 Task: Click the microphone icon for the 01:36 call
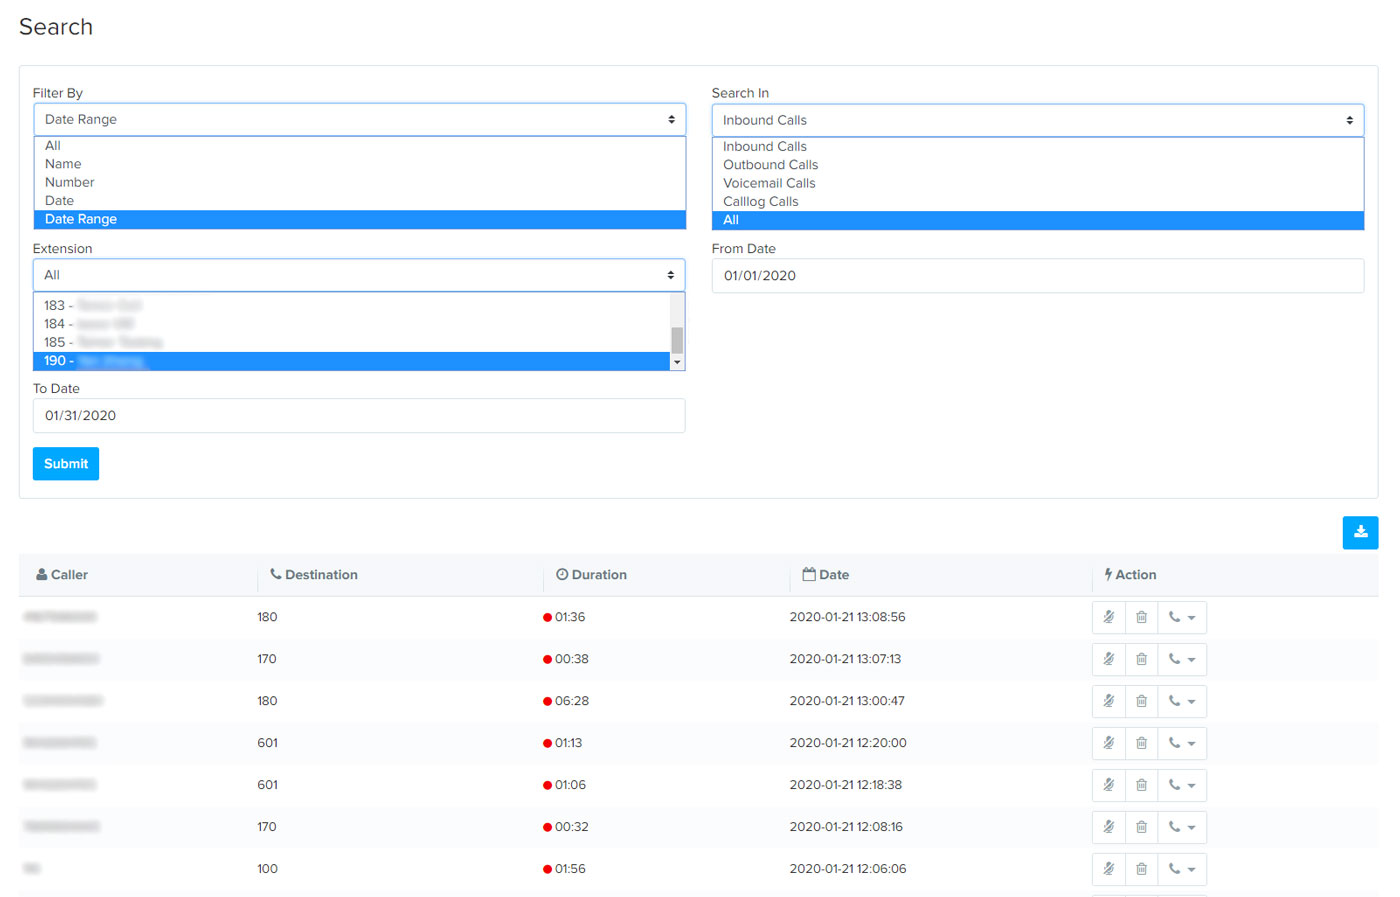(x=1108, y=617)
